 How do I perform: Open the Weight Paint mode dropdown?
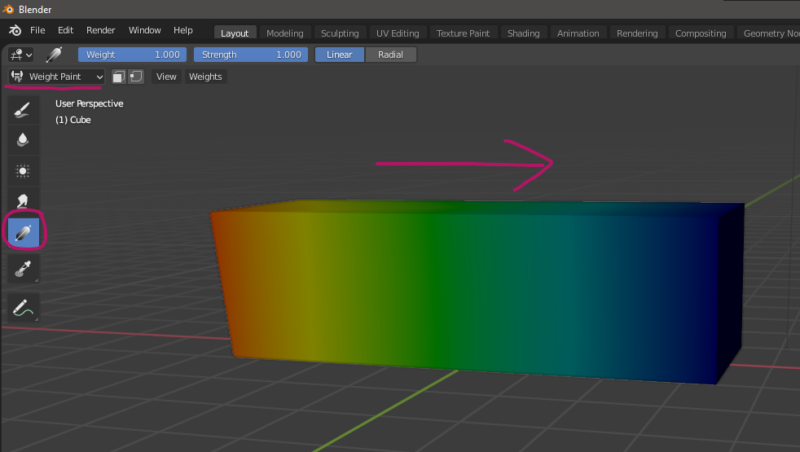click(56, 77)
